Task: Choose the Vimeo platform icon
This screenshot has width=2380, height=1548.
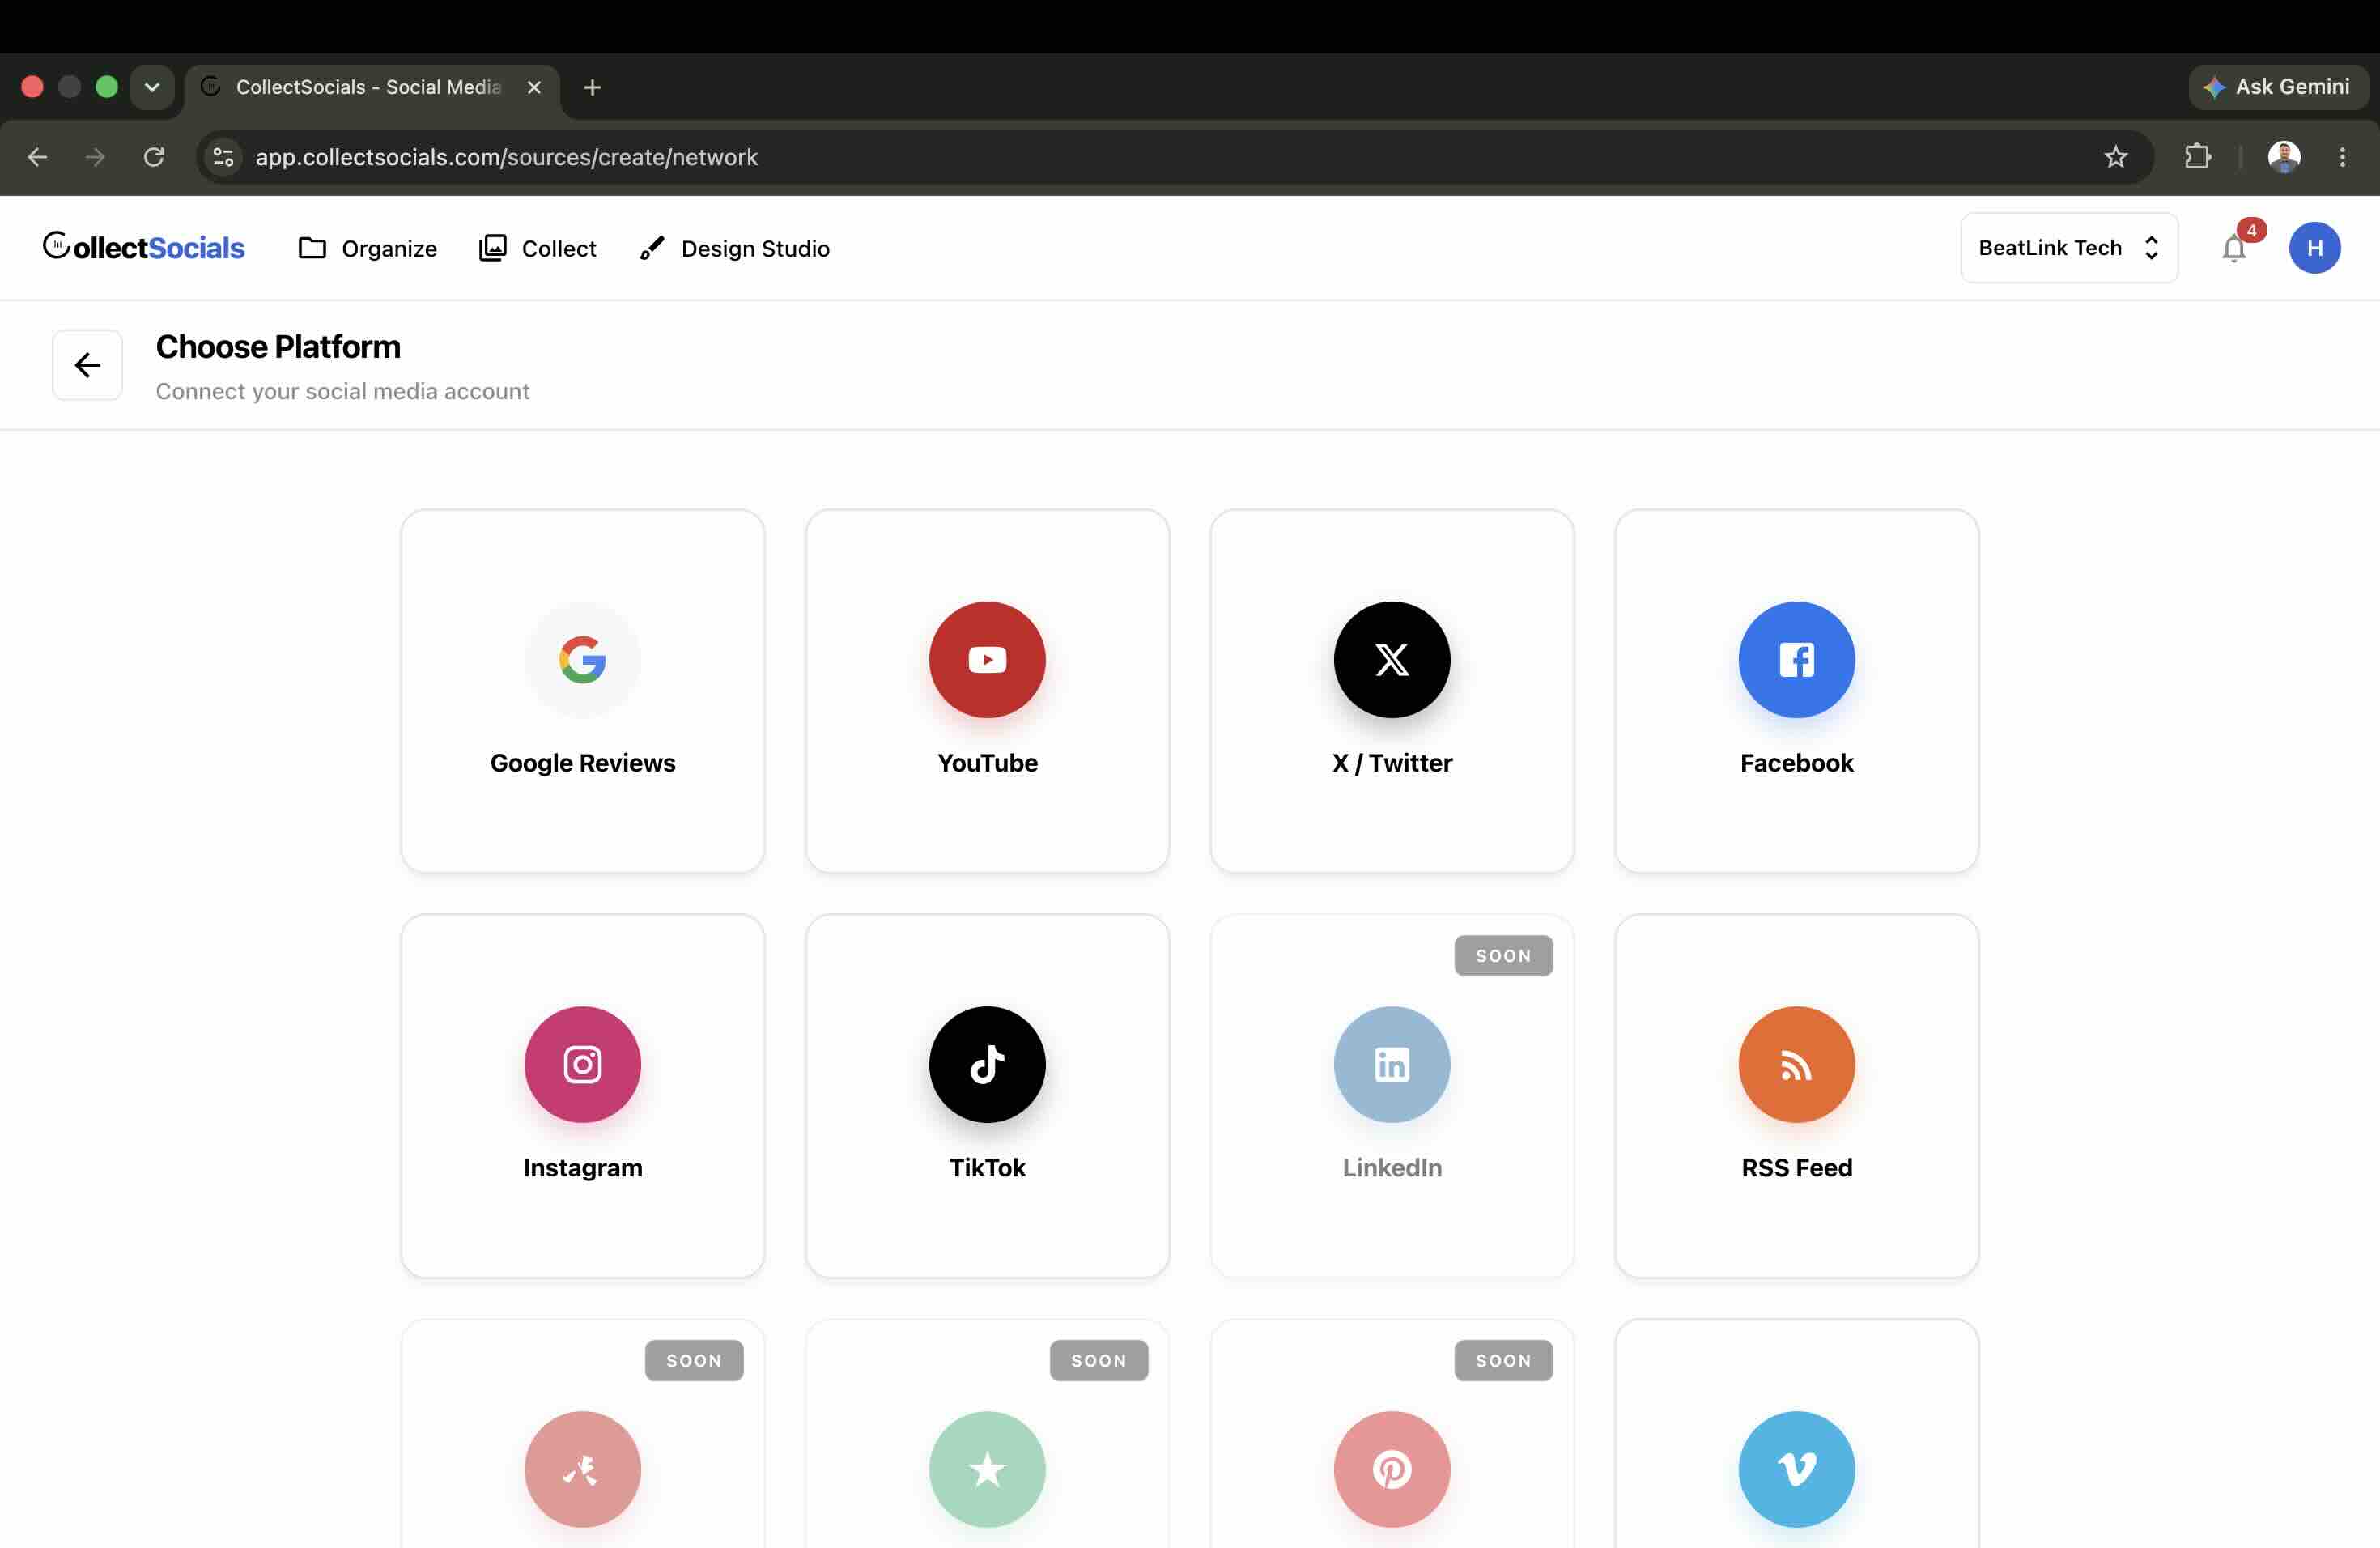Action: [1796, 1469]
